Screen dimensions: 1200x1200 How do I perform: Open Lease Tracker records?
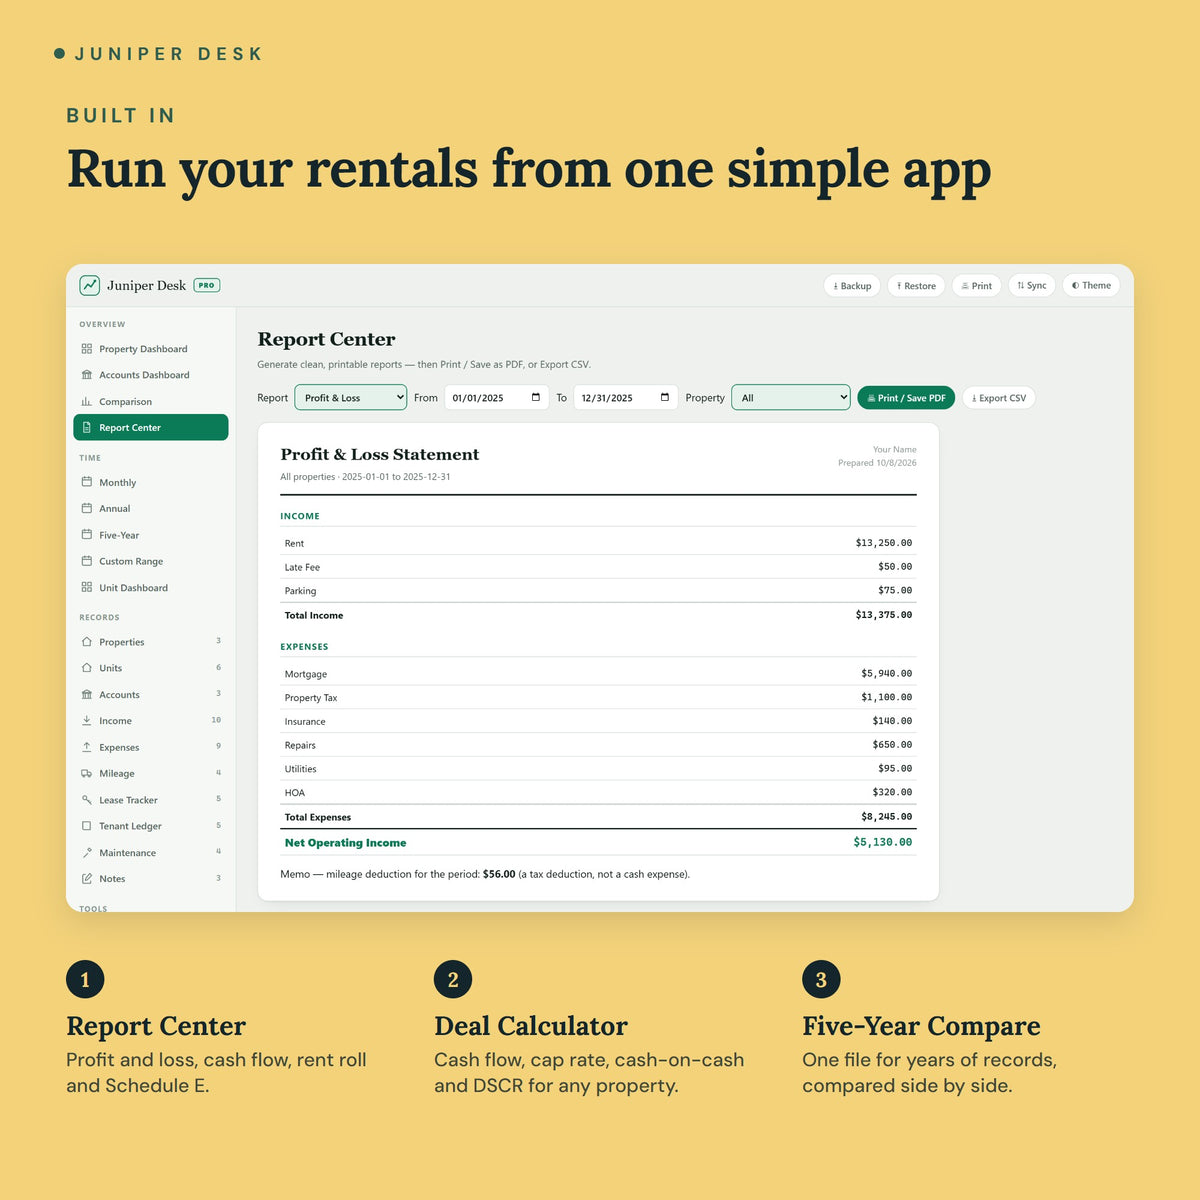click(x=150, y=800)
